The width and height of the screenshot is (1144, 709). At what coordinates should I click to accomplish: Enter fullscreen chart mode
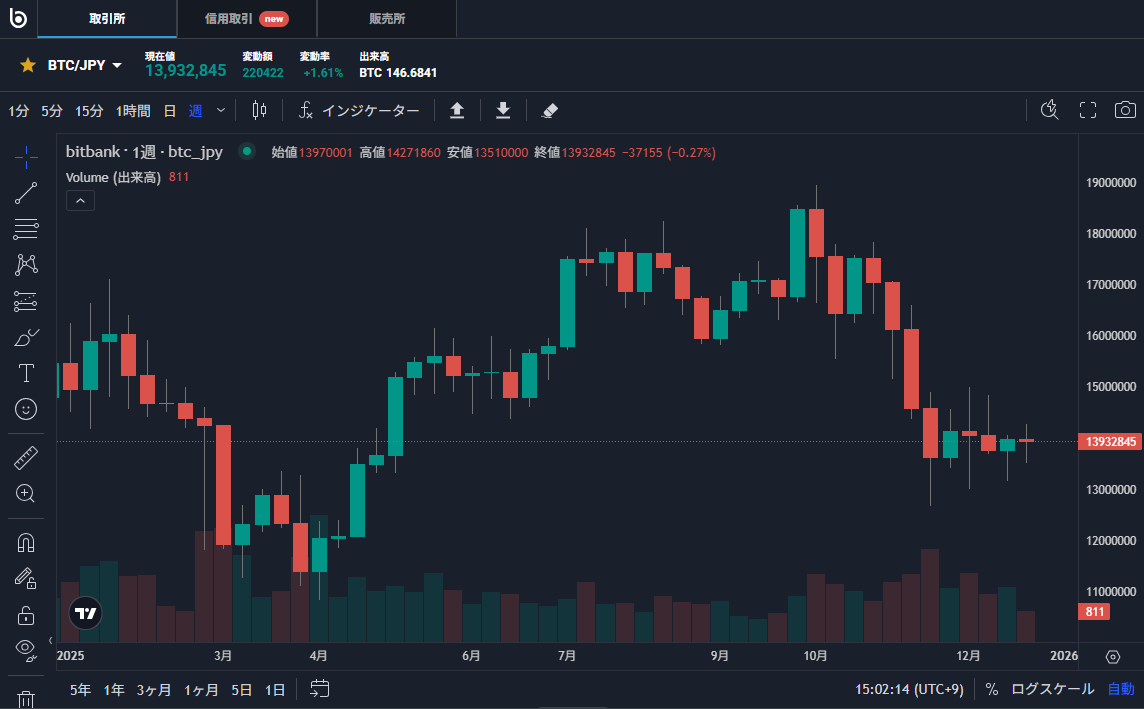click(x=1088, y=110)
